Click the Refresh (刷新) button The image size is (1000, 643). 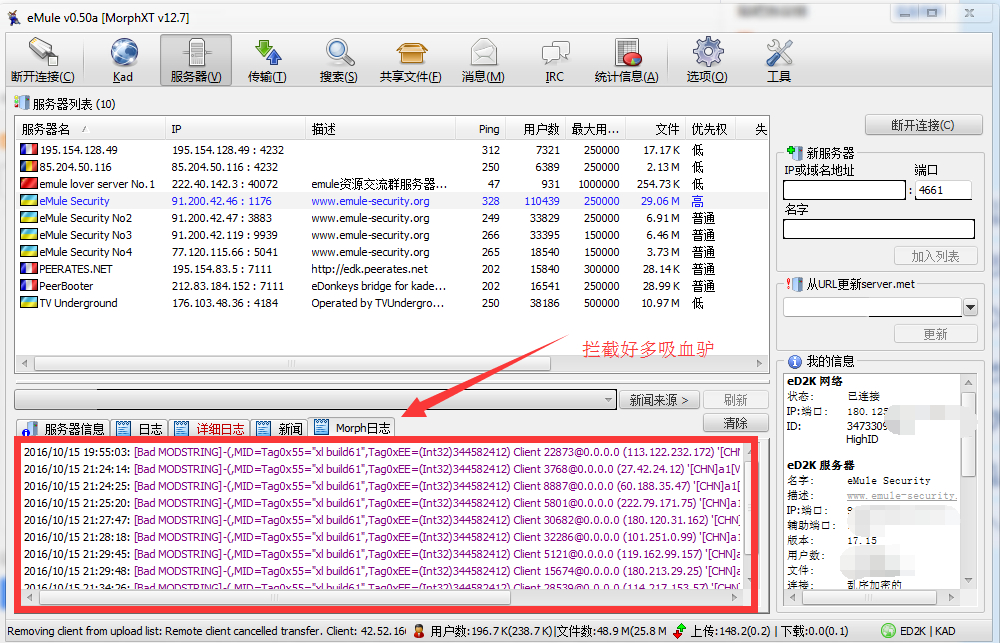736,400
